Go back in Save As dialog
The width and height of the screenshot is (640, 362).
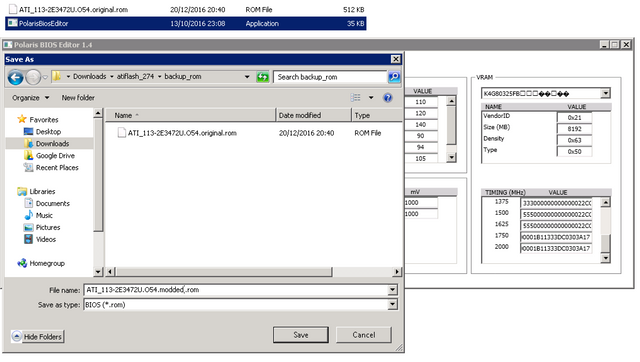(x=16, y=77)
